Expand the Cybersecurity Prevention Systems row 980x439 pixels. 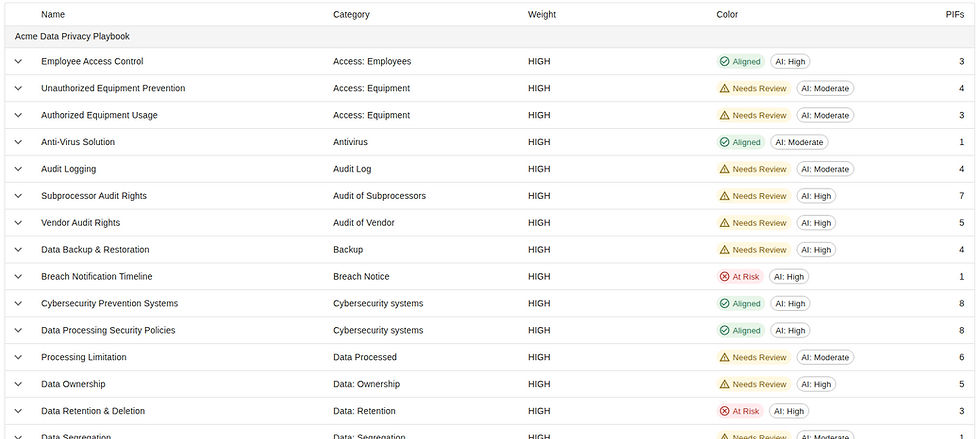(x=18, y=303)
